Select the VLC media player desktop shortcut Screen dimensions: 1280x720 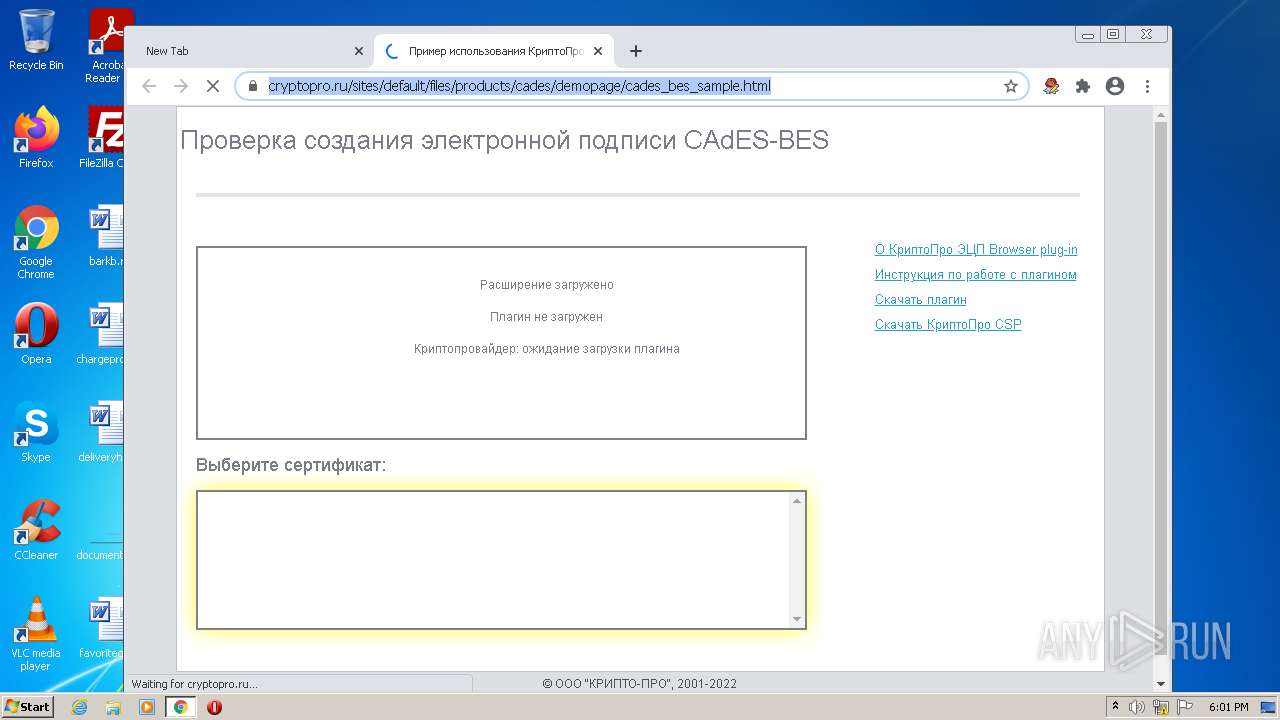click(x=36, y=634)
